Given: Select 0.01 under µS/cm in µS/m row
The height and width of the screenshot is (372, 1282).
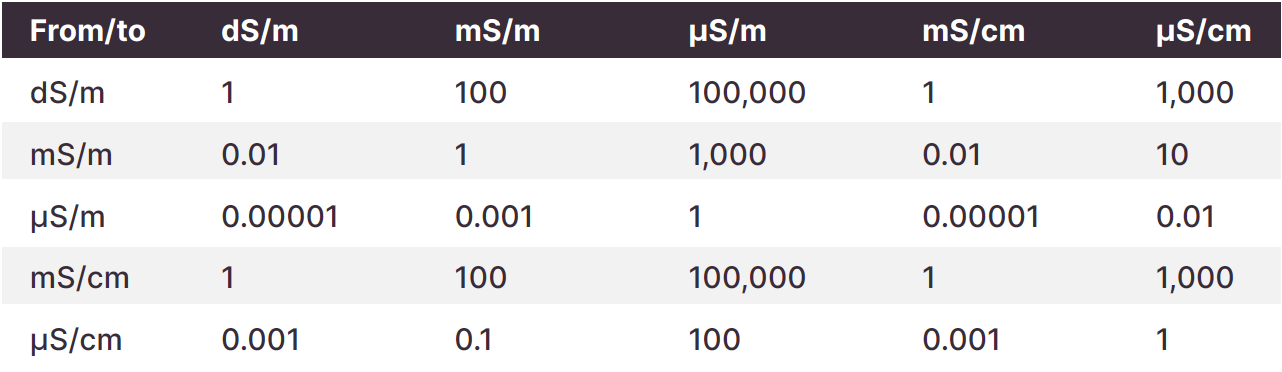Looking at the screenshot, I should pos(1185,216).
